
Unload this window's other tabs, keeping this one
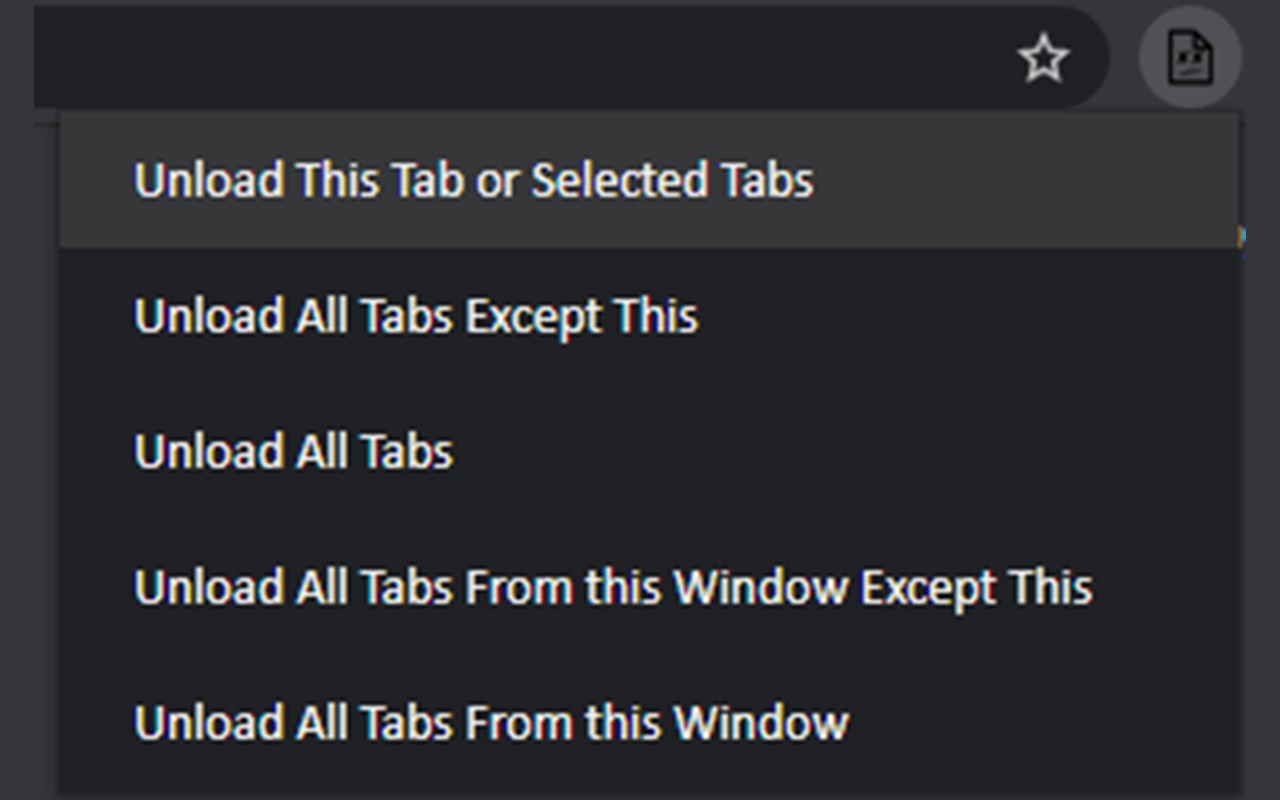(613, 587)
